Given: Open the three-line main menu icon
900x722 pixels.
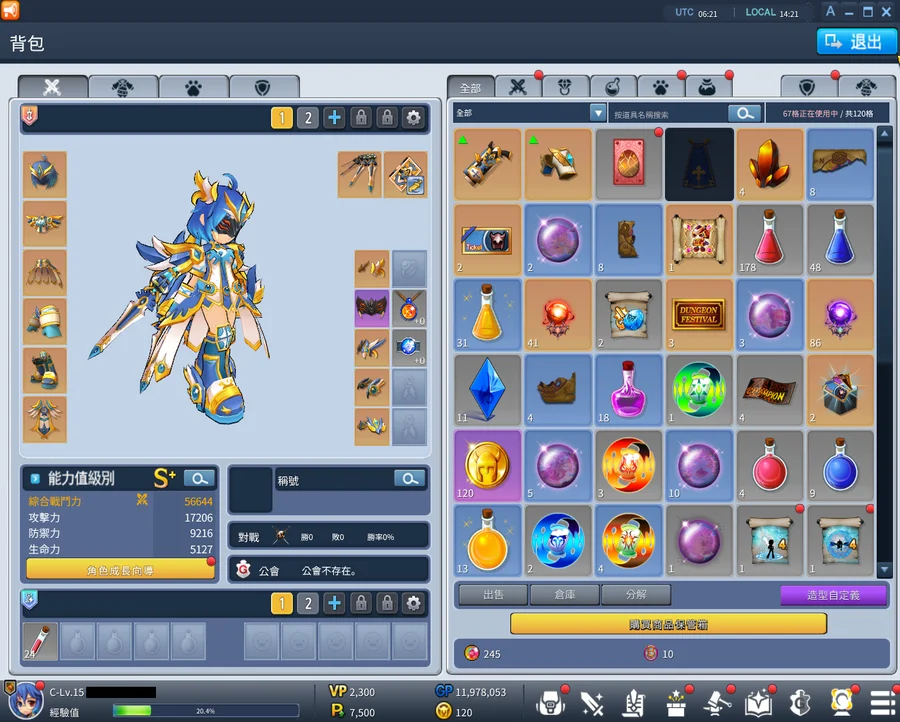Looking at the screenshot, I should click(x=883, y=702).
